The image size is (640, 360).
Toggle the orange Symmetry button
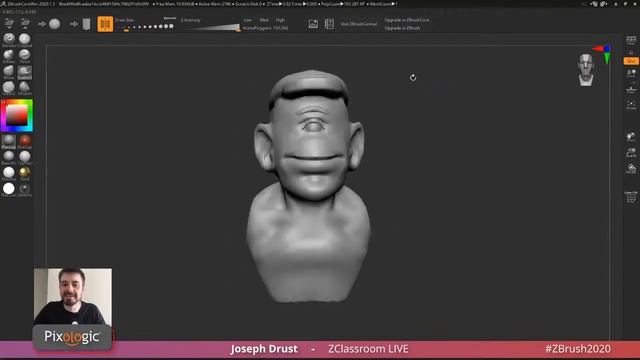pos(105,24)
